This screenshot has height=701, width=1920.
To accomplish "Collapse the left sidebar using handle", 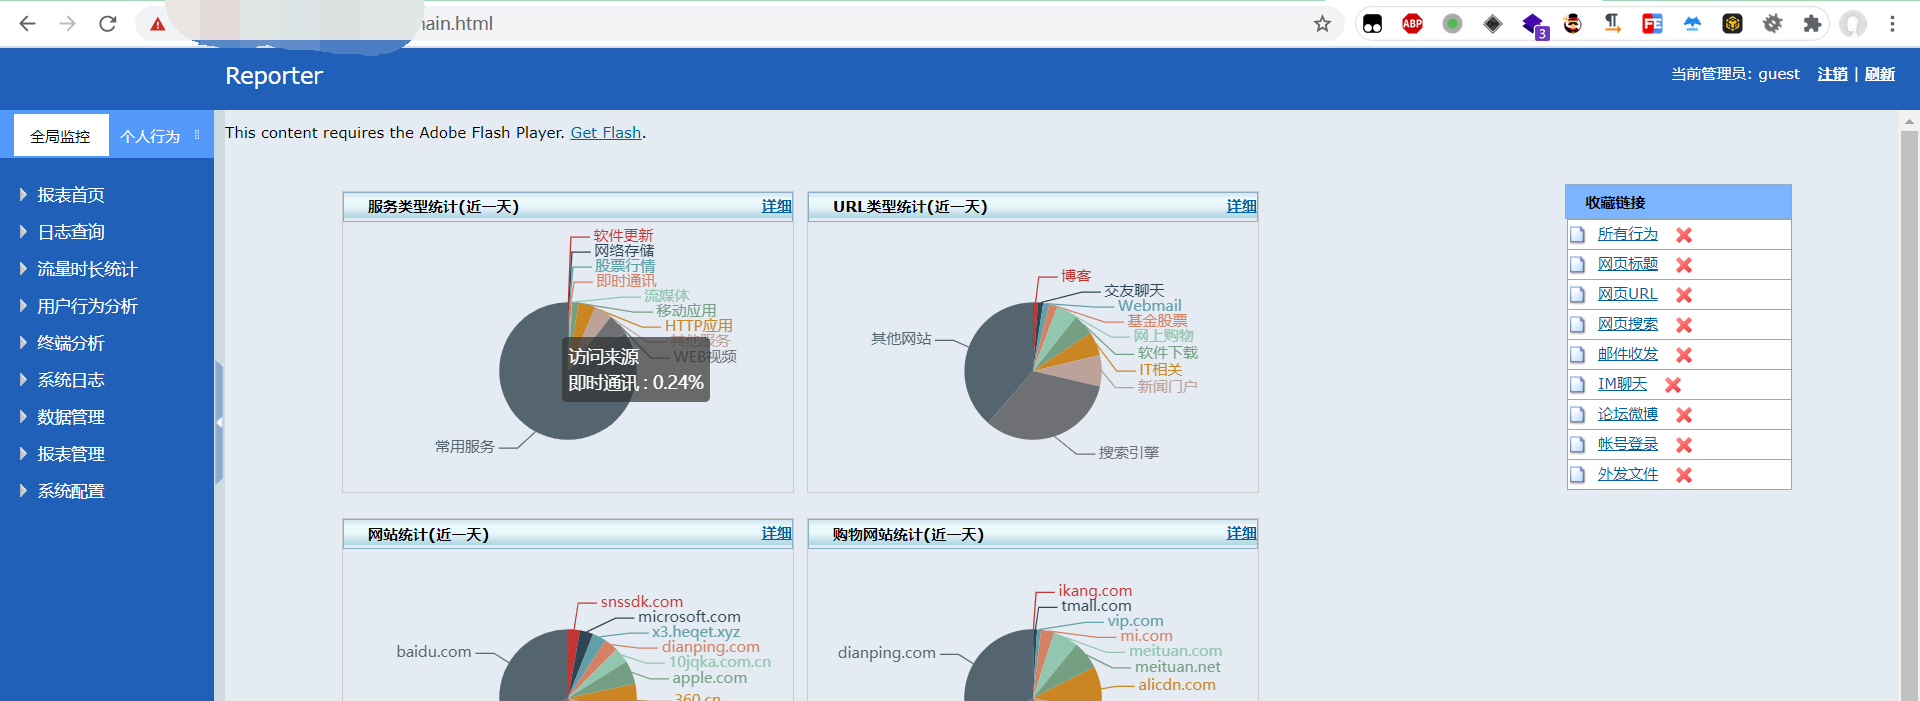I will (x=219, y=422).
